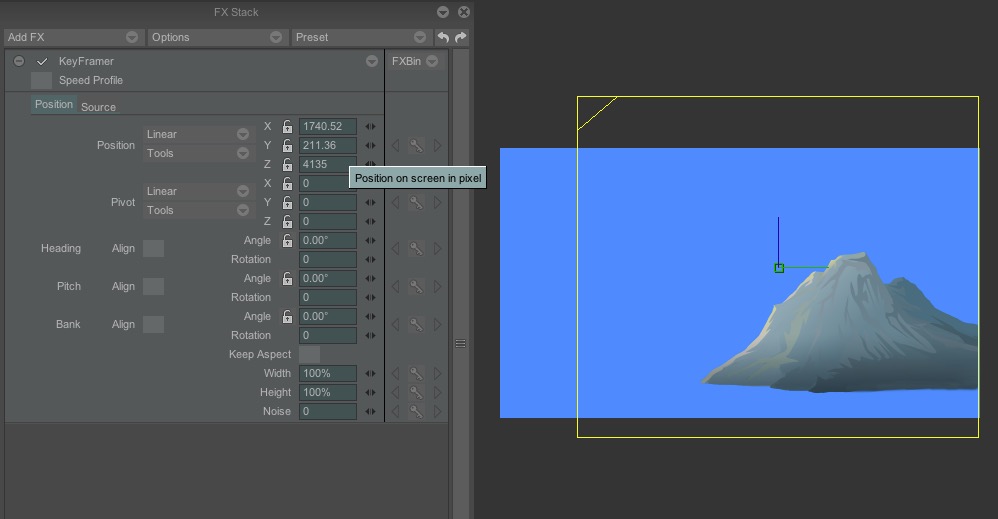Screen dimensions: 998x519
Task: Switch to the Source tab
Action: coord(98,107)
